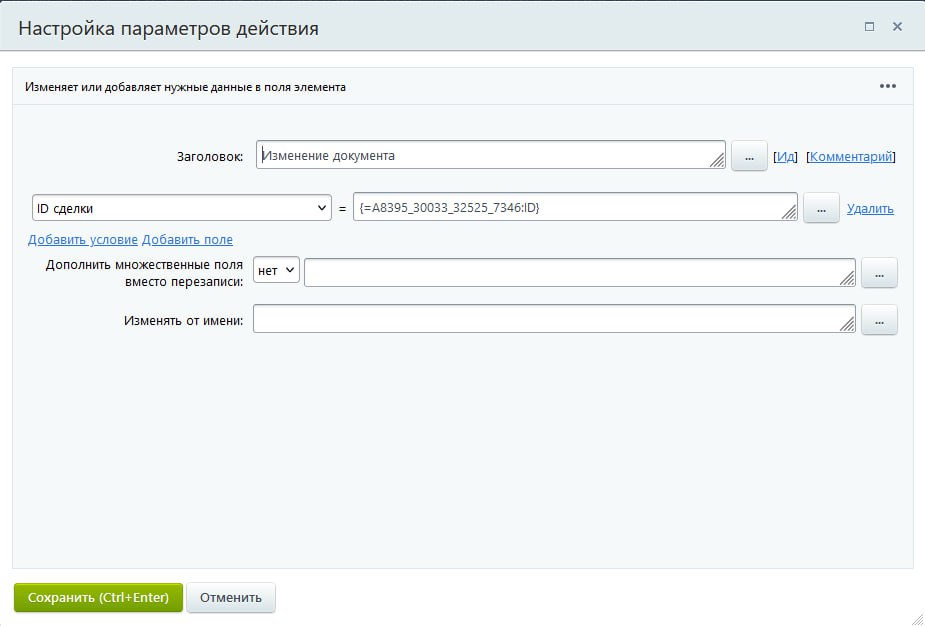Viewport: 925px width, 626px height.
Task: Close the action settings dialog
Action: pos(897,27)
